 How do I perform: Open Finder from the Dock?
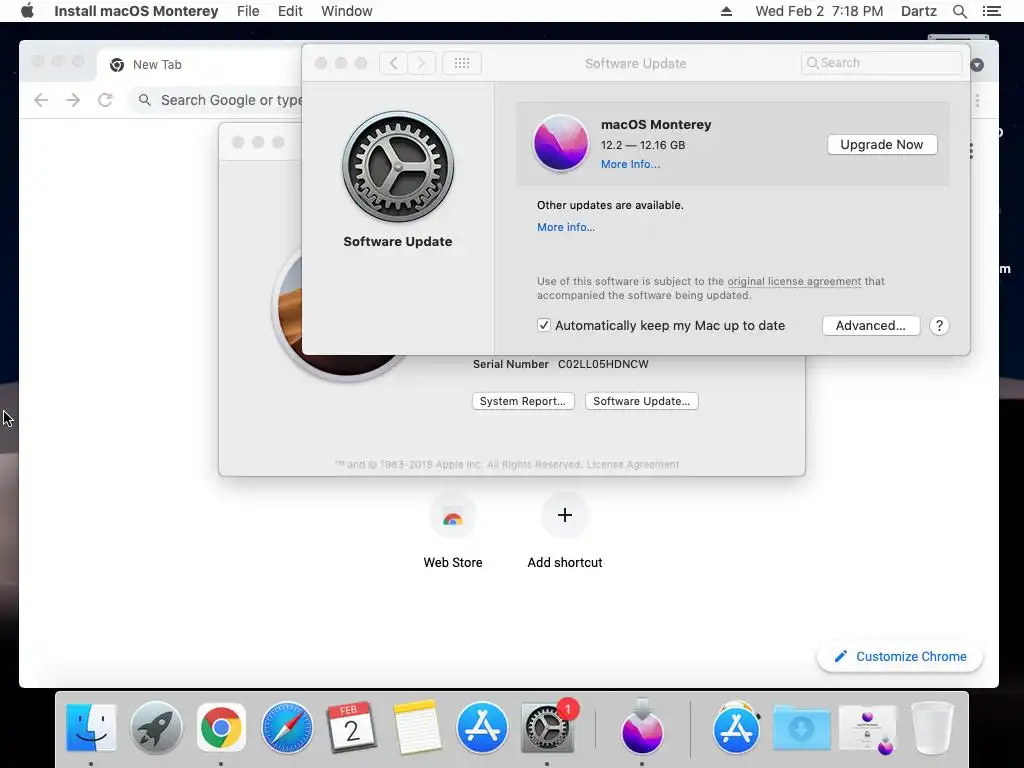pyautogui.click(x=91, y=727)
